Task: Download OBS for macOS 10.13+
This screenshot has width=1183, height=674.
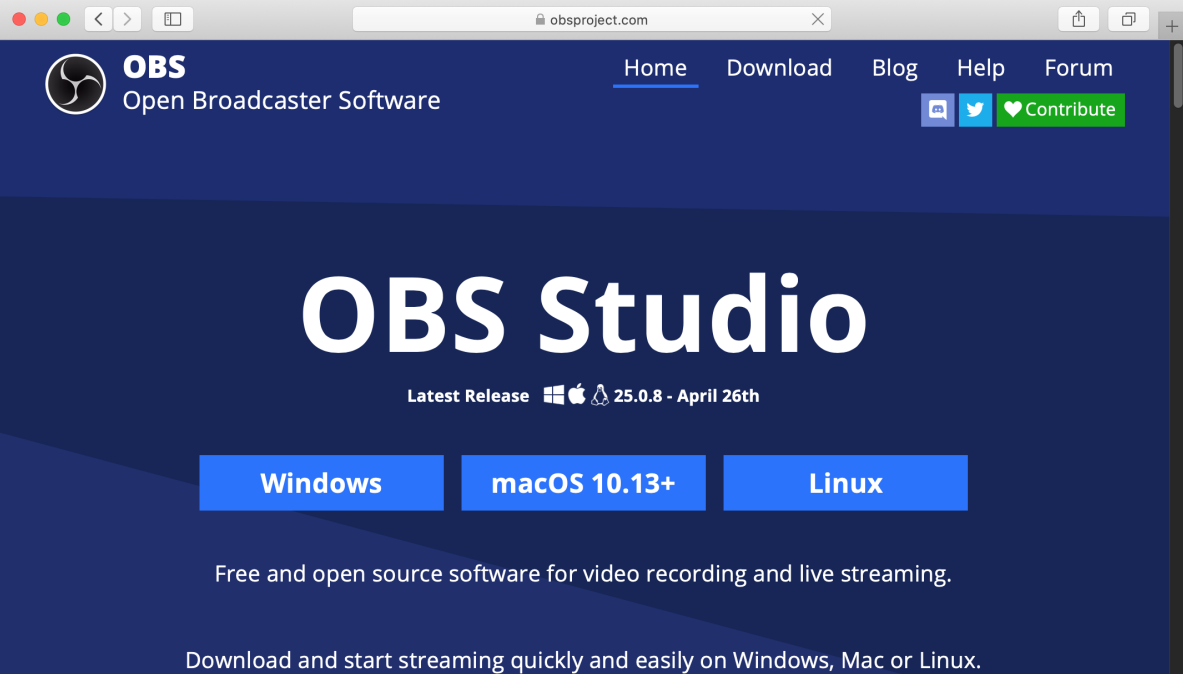Action: 583,483
